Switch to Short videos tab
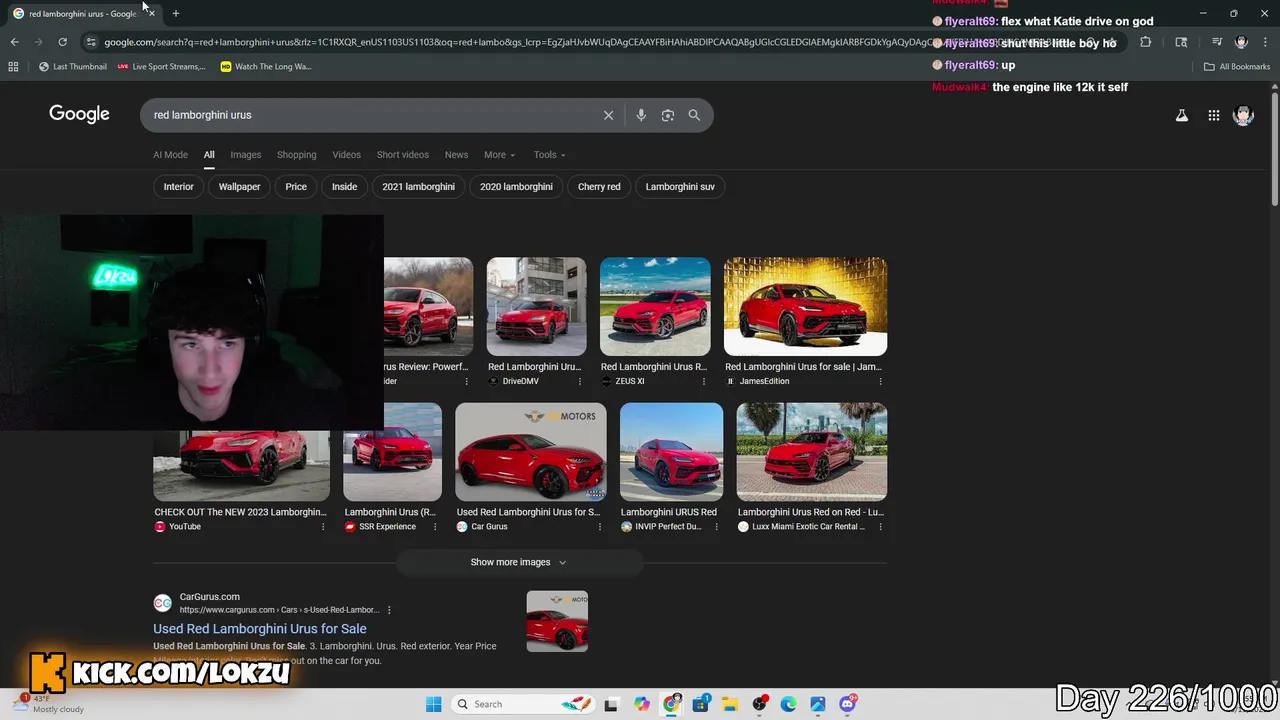 tap(403, 155)
